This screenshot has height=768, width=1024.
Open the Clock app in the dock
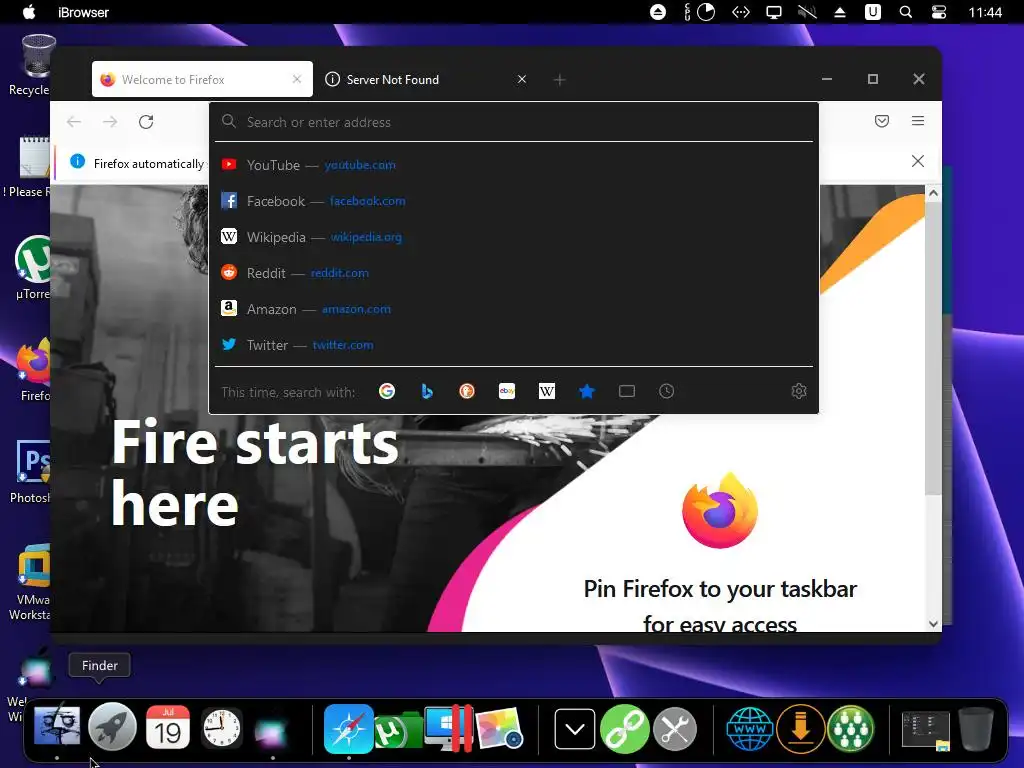click(x=221, y=728)
